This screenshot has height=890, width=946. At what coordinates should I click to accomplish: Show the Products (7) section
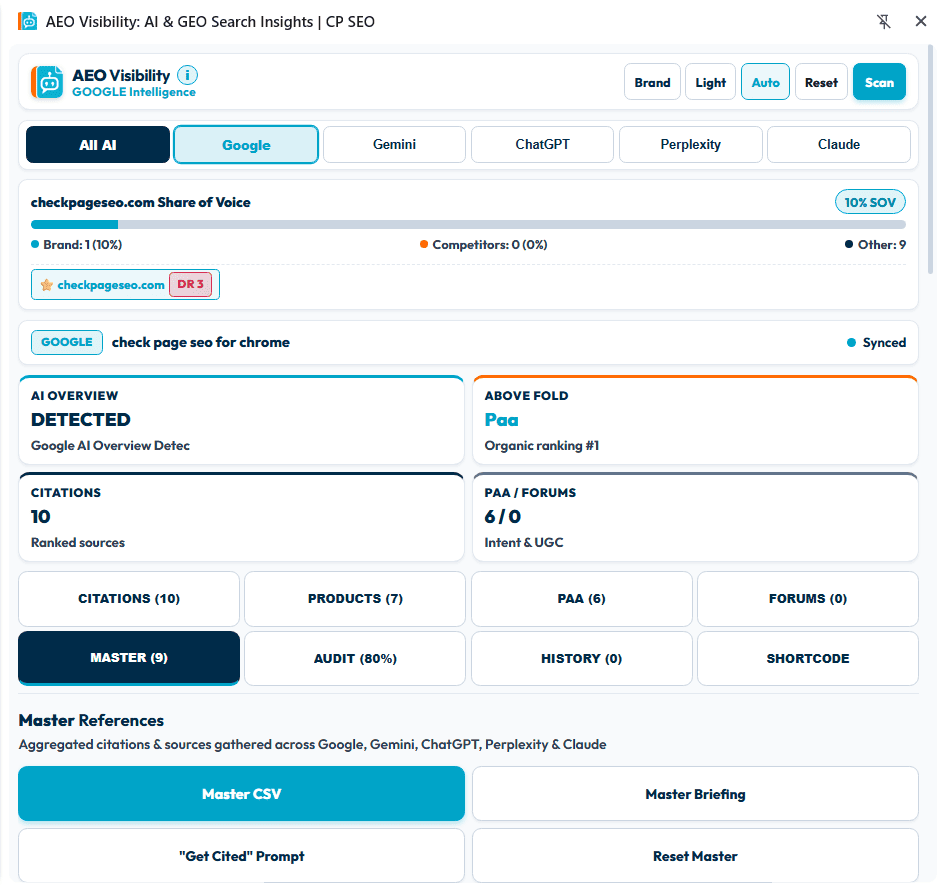pos(355,599)
